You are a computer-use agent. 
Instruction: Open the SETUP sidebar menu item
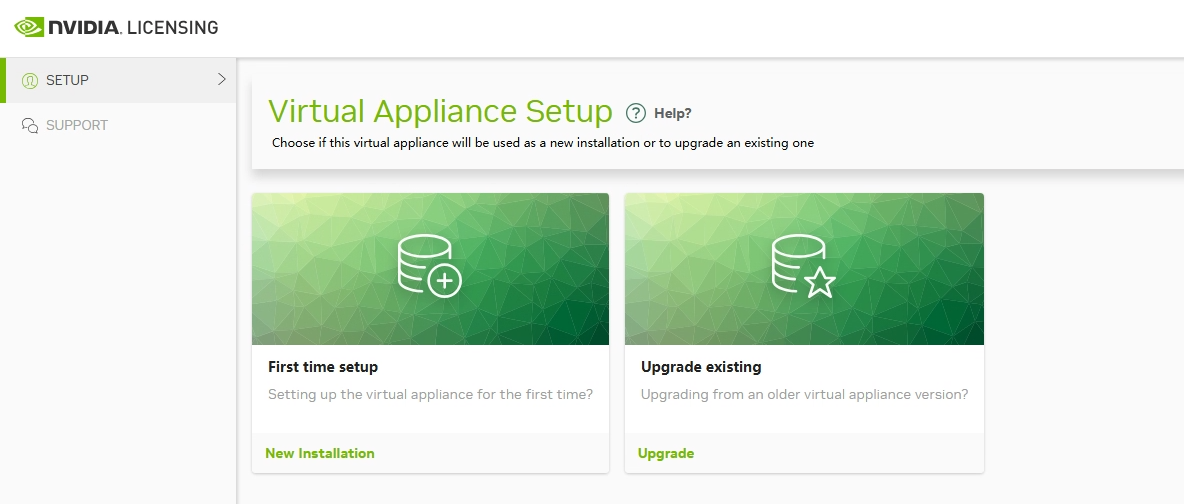point(67,80)
